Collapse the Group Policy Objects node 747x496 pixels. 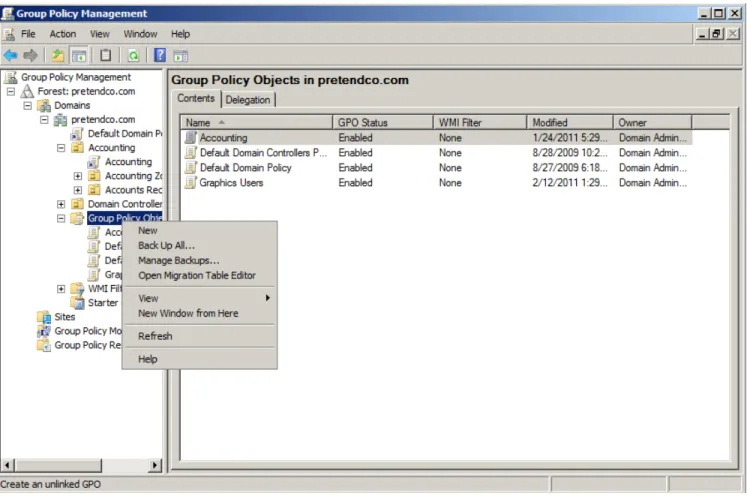tap(61, 218)
